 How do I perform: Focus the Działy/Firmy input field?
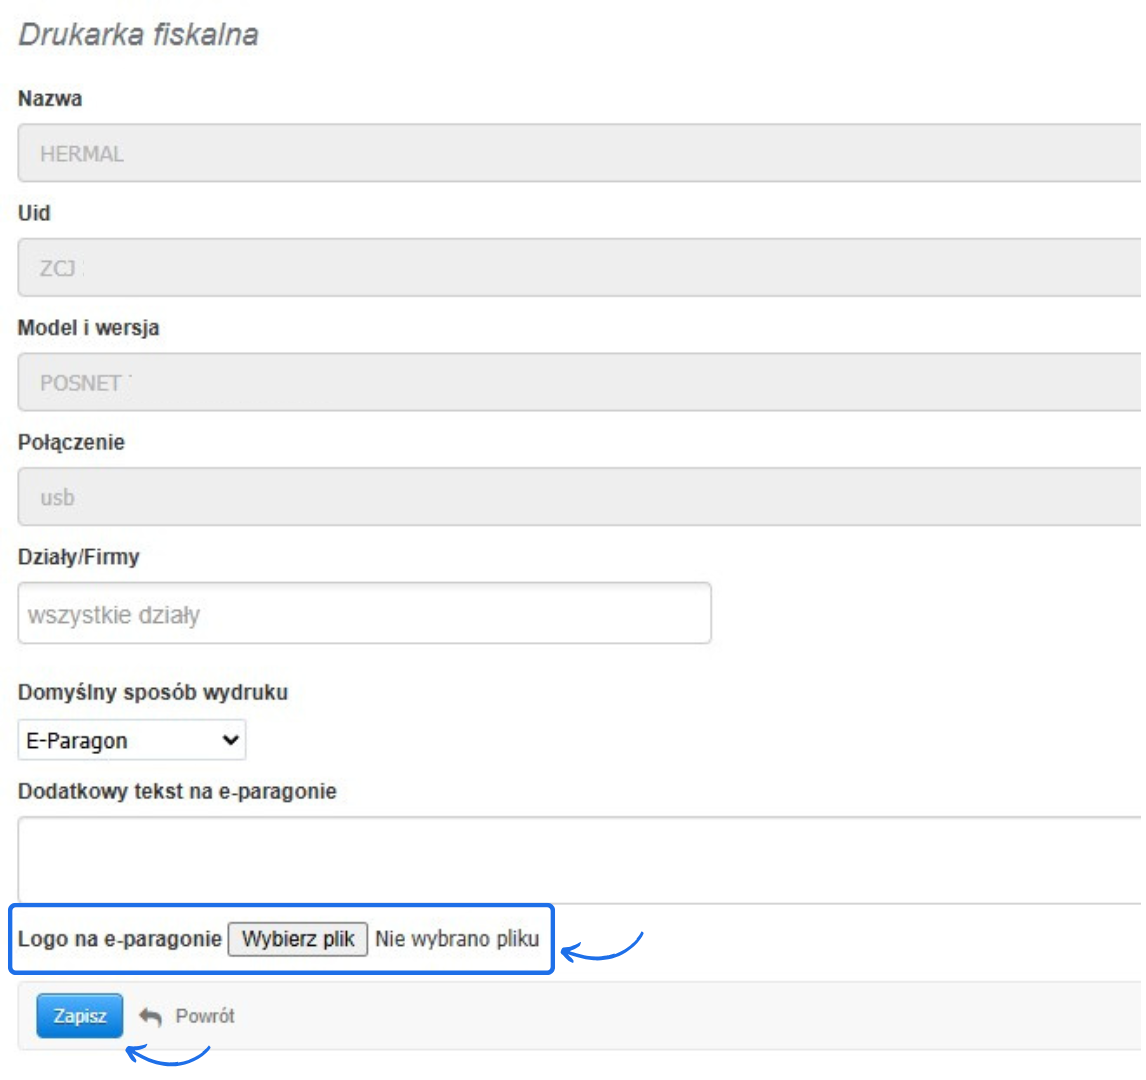(x=364, y=614)
